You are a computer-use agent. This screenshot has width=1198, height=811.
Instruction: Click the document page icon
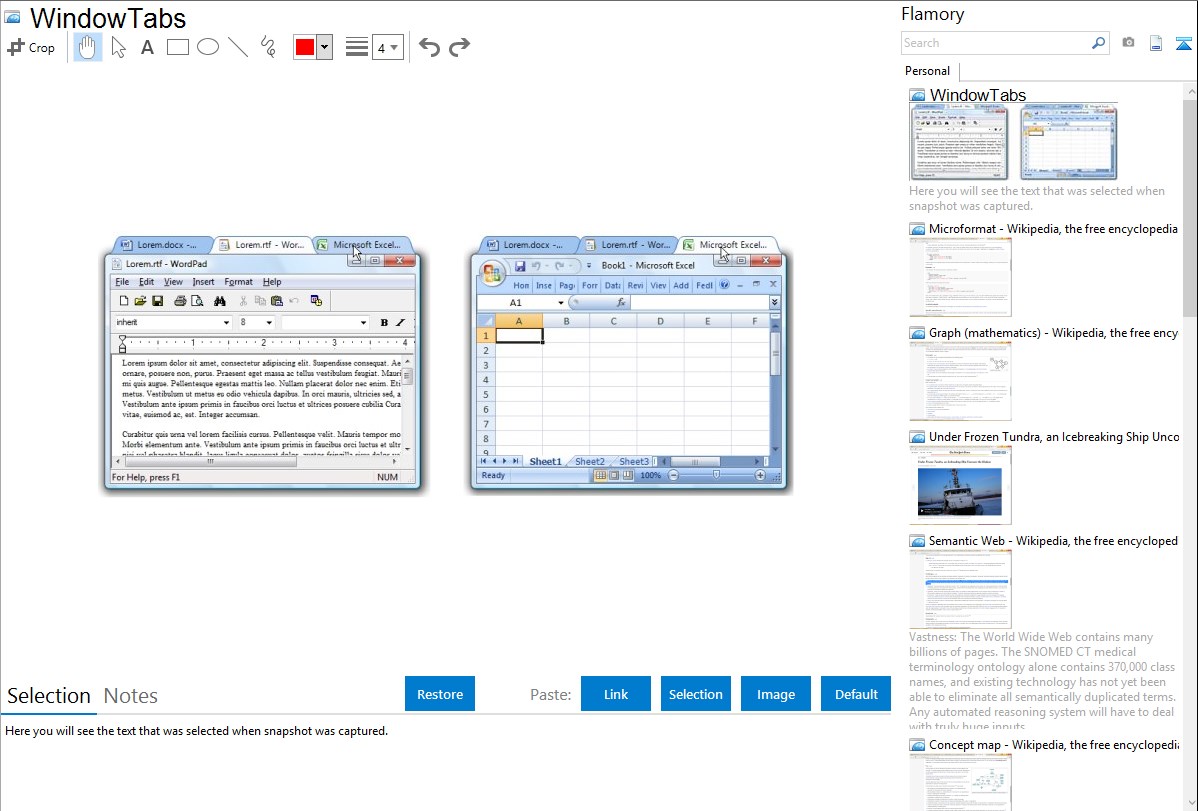click(1156, 43)
